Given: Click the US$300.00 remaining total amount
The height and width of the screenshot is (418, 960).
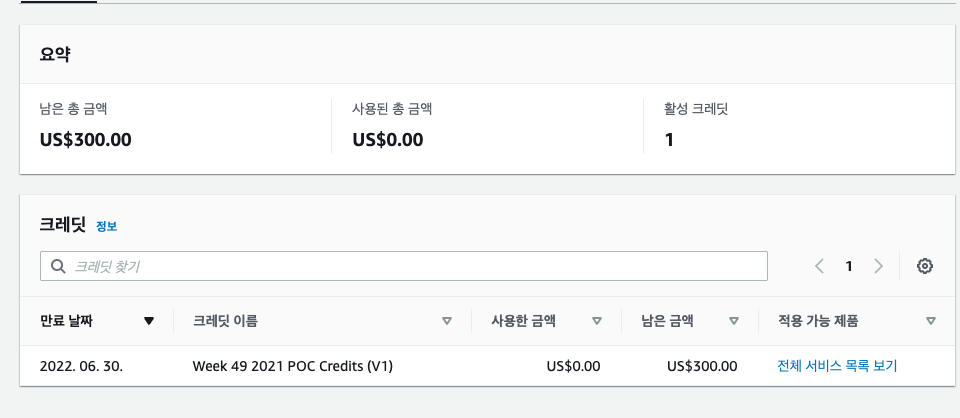Looking at the screenshot, I should coord(86,139).
